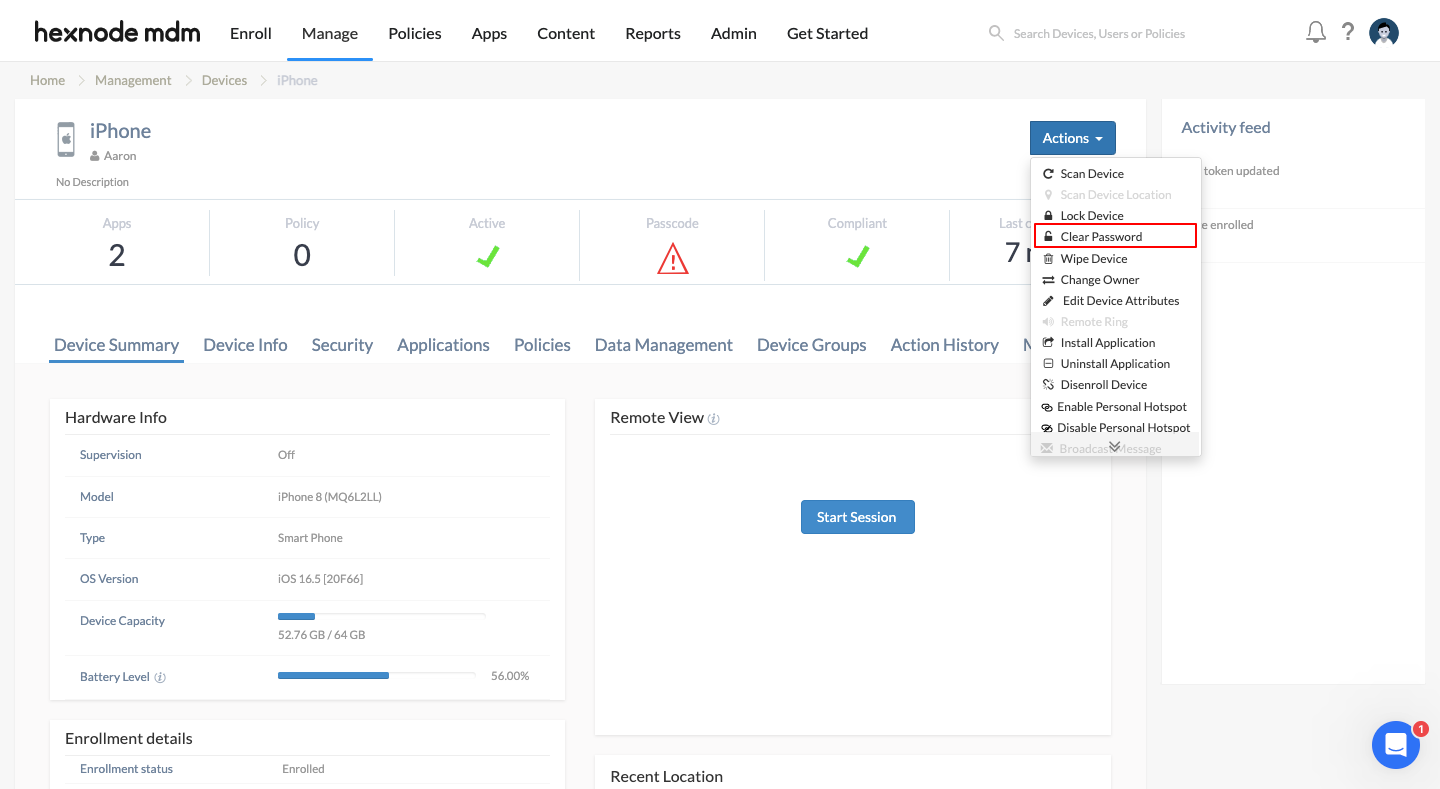This screenshot has width=1440, height=789.
Task: Open the Enroll top menu
Action: pyautogui.click(x=251, y=33)
